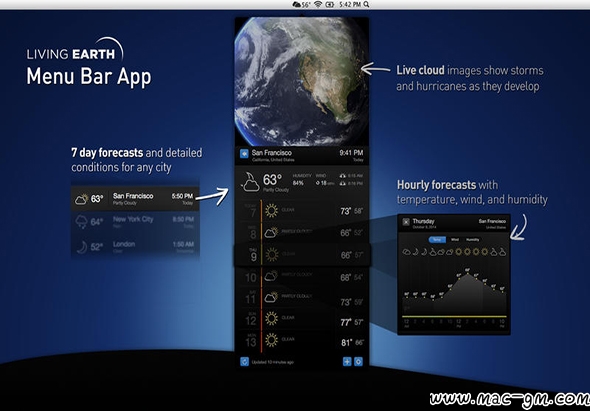Click the first cloud icon in hourly row
This screenshot has width=590, height=411.
click(x=406, y=252)
